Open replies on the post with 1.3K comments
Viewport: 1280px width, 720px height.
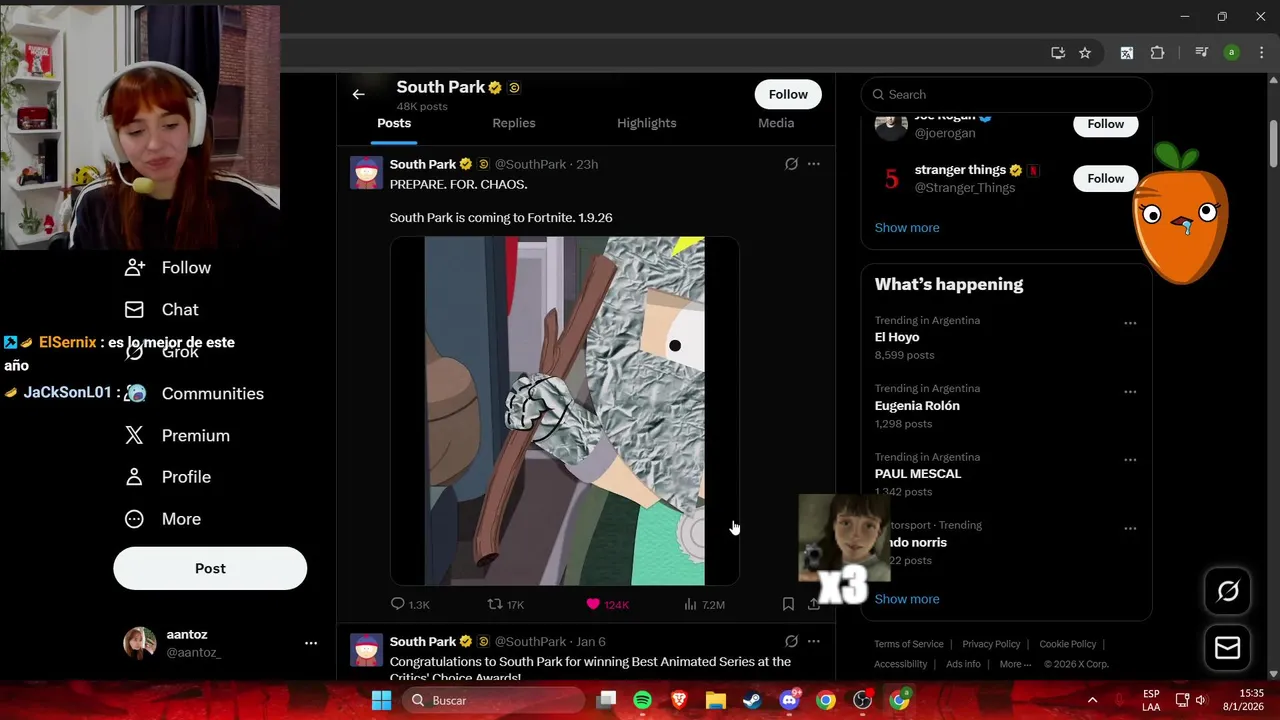(x=409, y=604)
